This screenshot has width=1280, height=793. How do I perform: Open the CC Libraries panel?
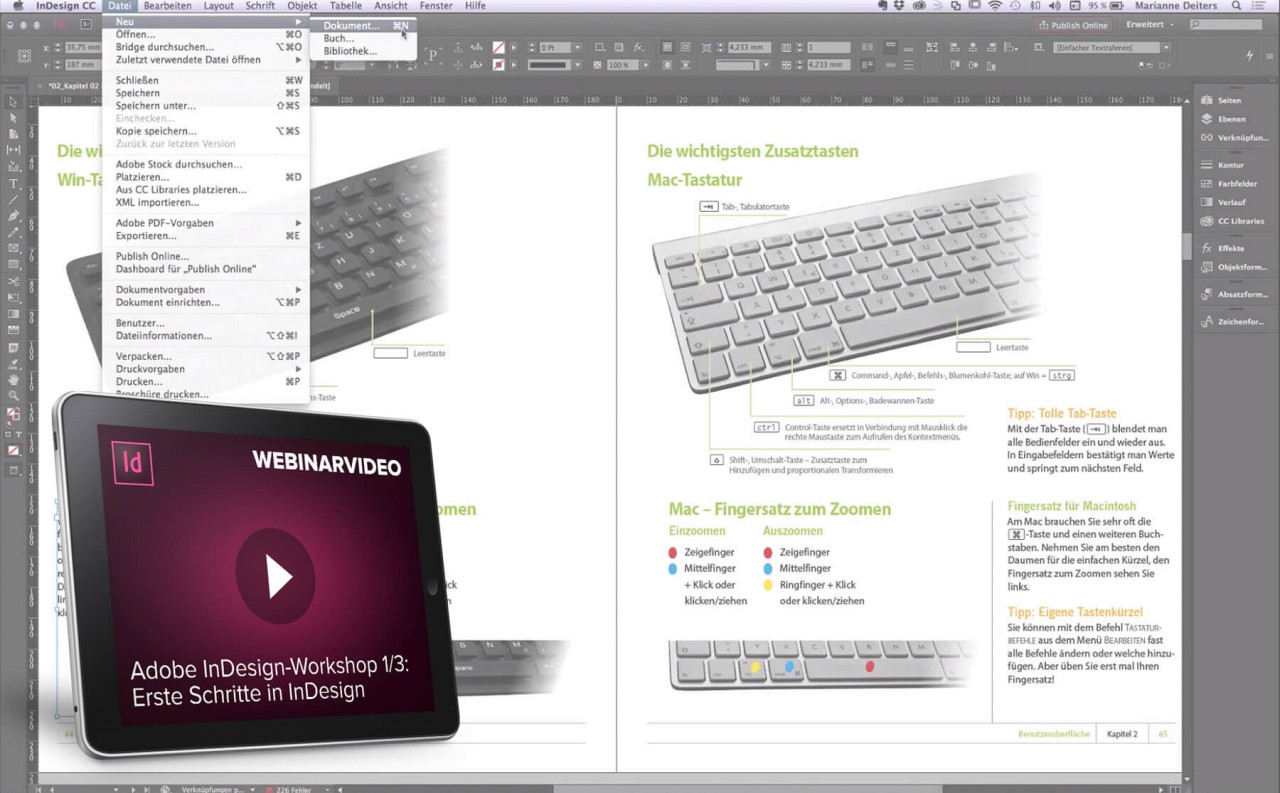point(1240,221)
